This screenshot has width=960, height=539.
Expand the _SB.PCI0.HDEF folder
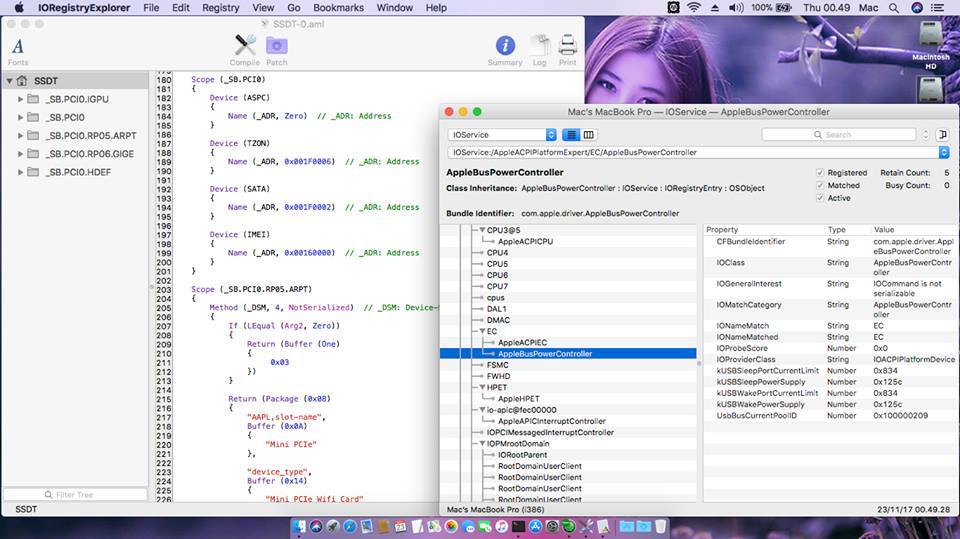(x=20, y=172)
